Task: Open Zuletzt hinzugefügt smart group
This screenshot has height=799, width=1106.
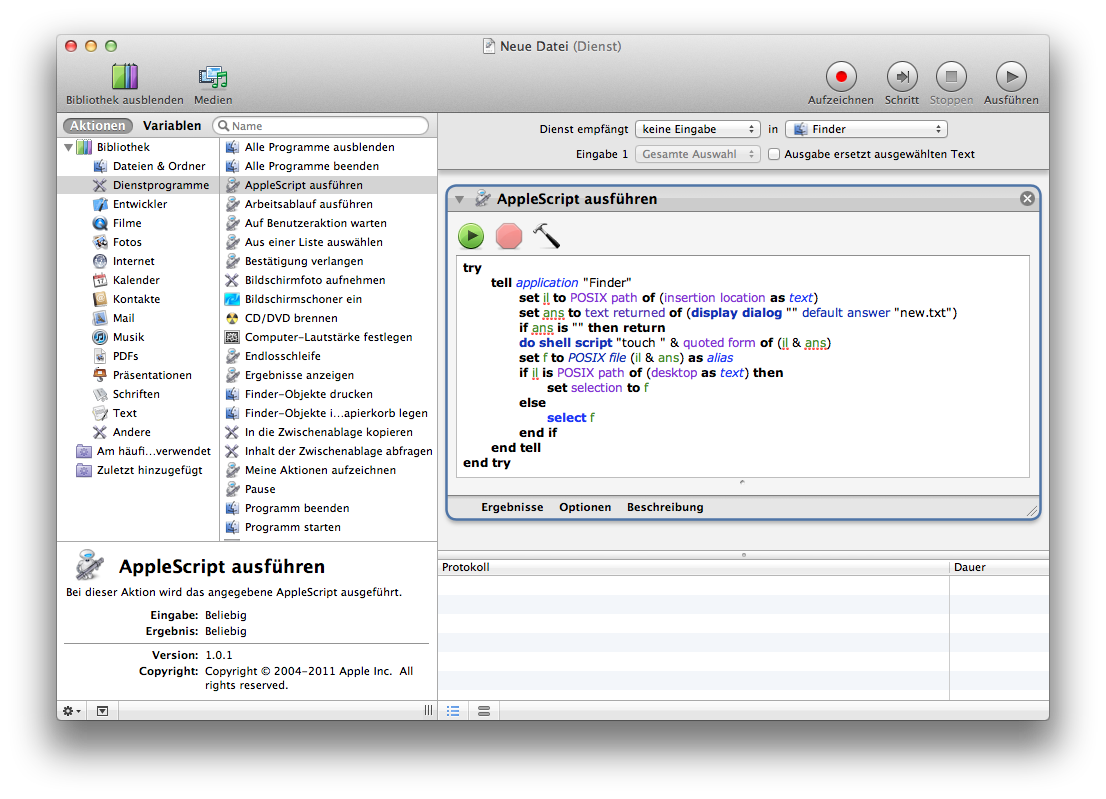Action: (138, 471)
